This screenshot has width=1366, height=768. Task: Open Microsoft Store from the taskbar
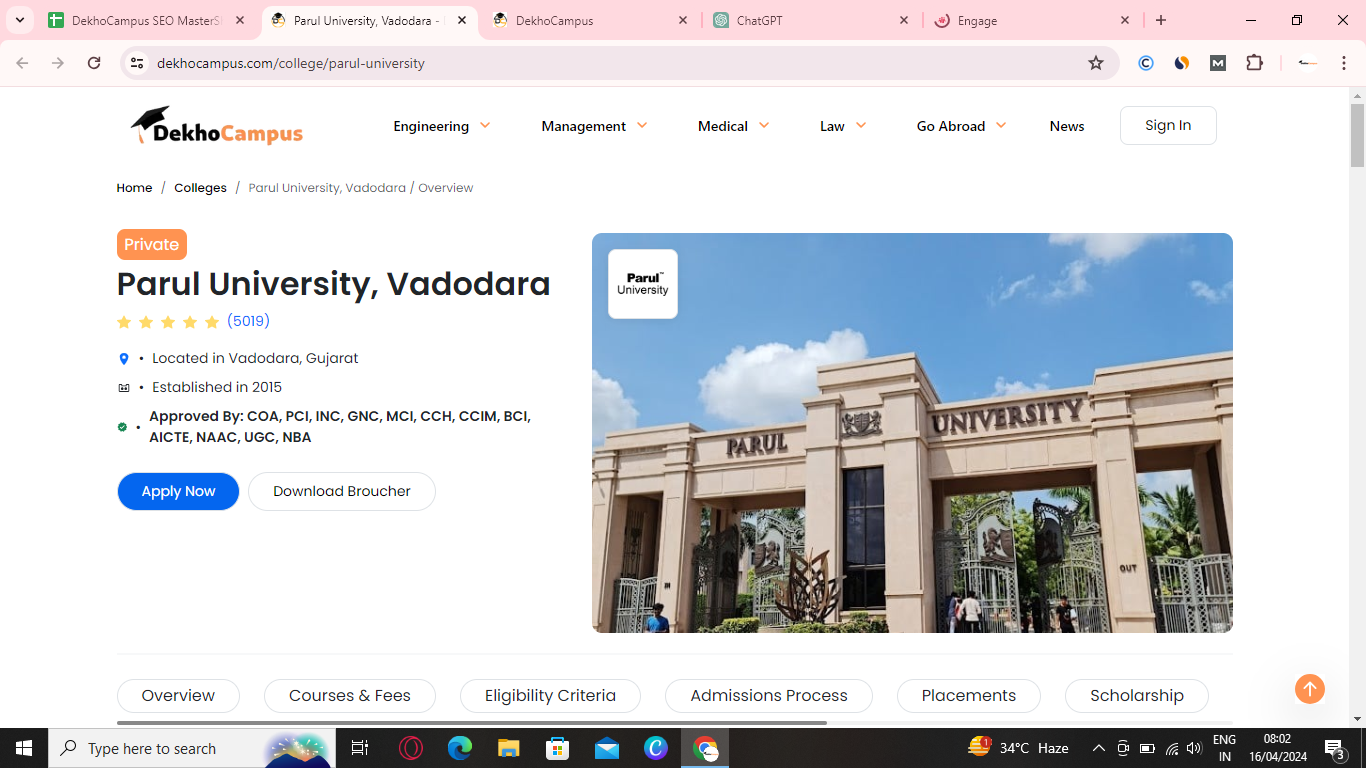click(558, 748)
